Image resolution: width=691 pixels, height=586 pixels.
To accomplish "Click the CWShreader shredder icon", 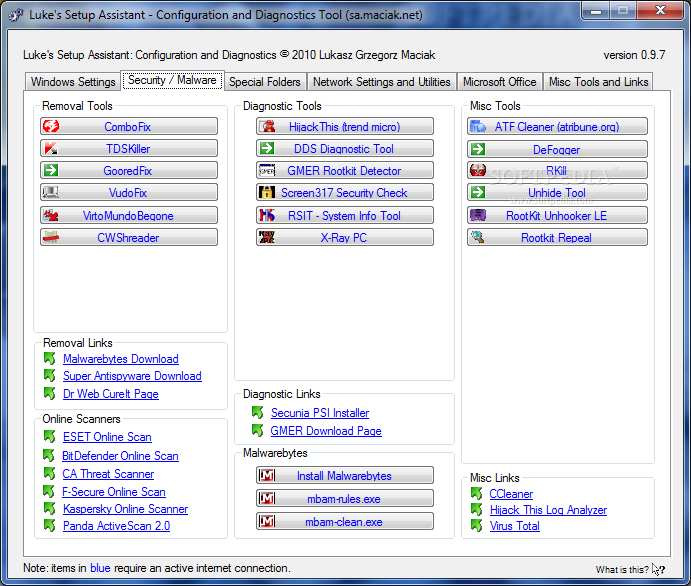I will (51, 237).
